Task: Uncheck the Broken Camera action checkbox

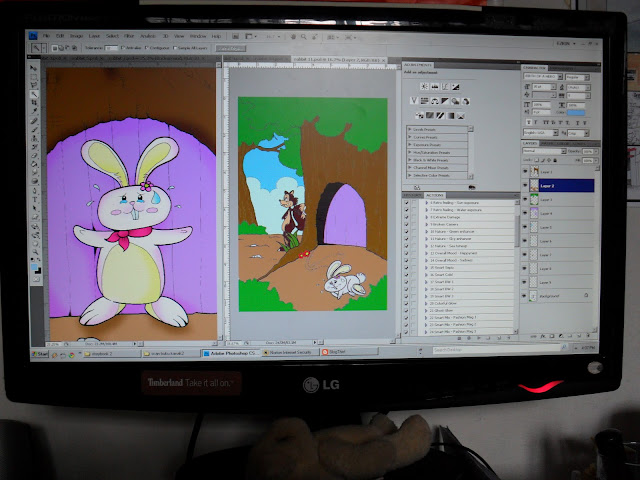Action: click(406, 224)
